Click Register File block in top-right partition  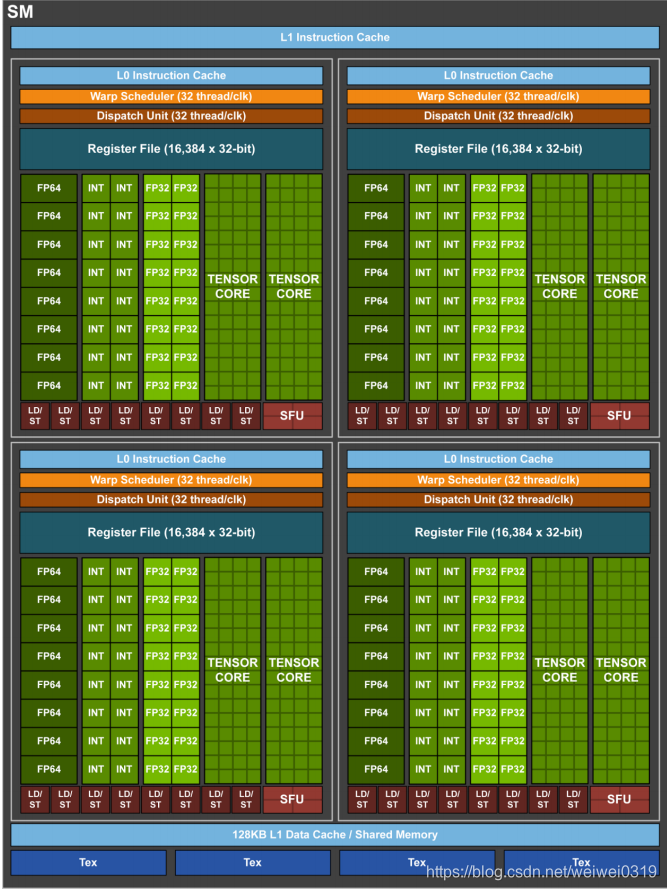click(x=498, y=149)
